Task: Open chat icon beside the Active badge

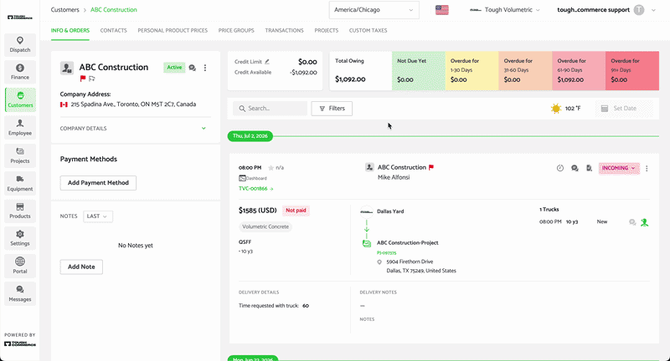Action: (192, 68)
